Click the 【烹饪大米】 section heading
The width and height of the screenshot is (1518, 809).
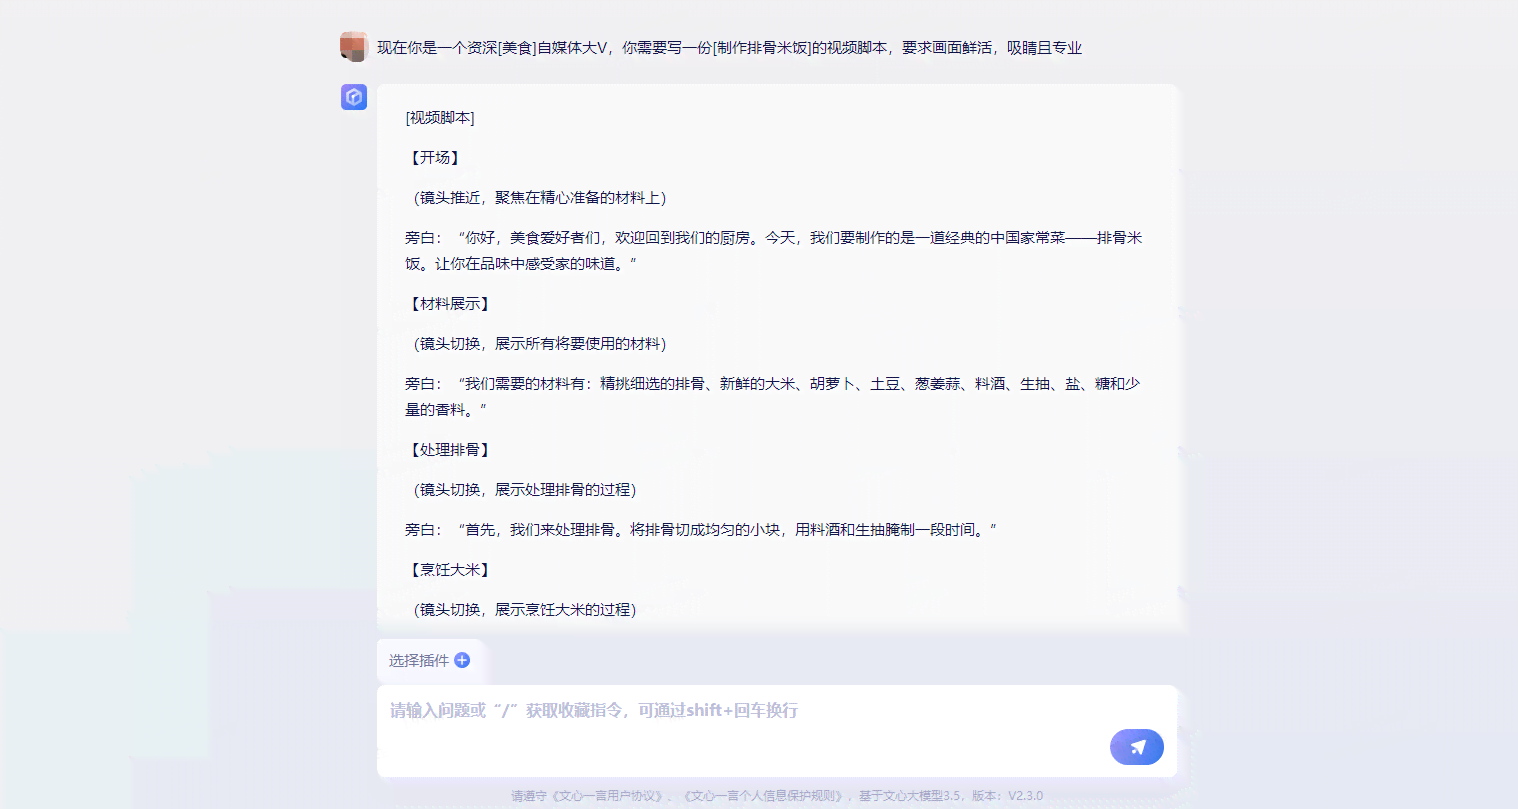click(x=450, y=570)
